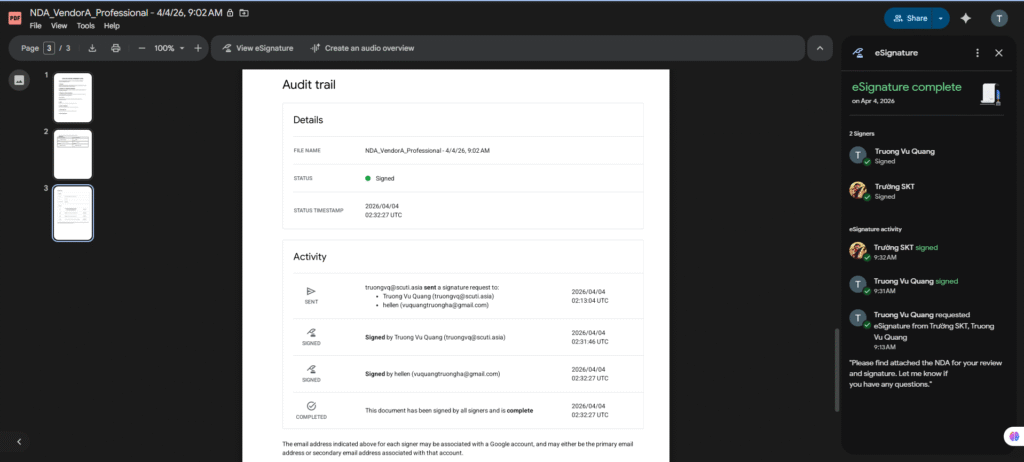This screenshot has width=1024, height=462.
Task: Click the move to folder icon
Action: click(x=245, y=12)
